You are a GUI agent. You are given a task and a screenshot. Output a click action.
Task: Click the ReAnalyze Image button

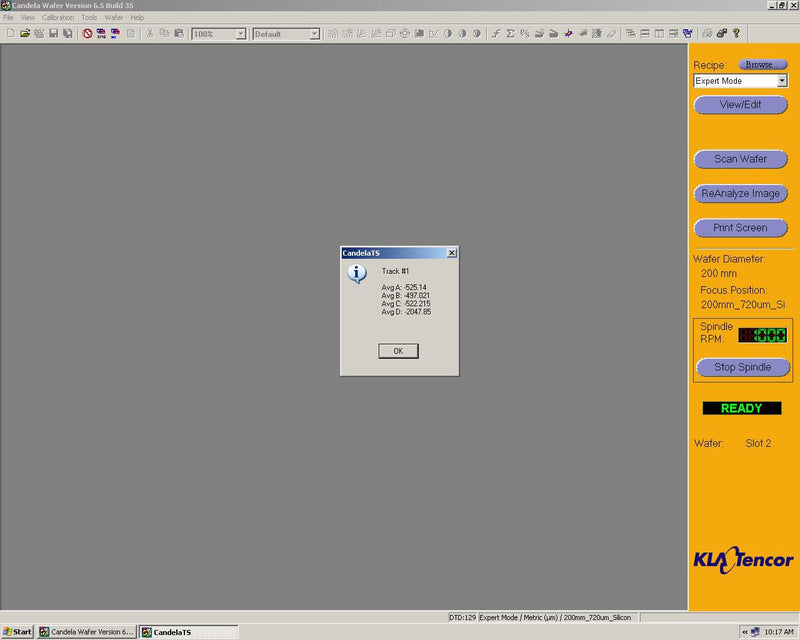coord(740,193)
